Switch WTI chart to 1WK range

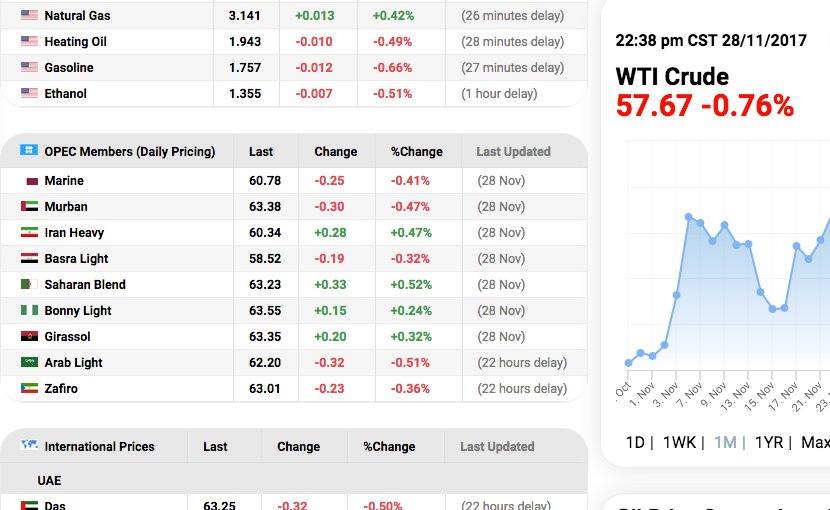coord(680,442)
